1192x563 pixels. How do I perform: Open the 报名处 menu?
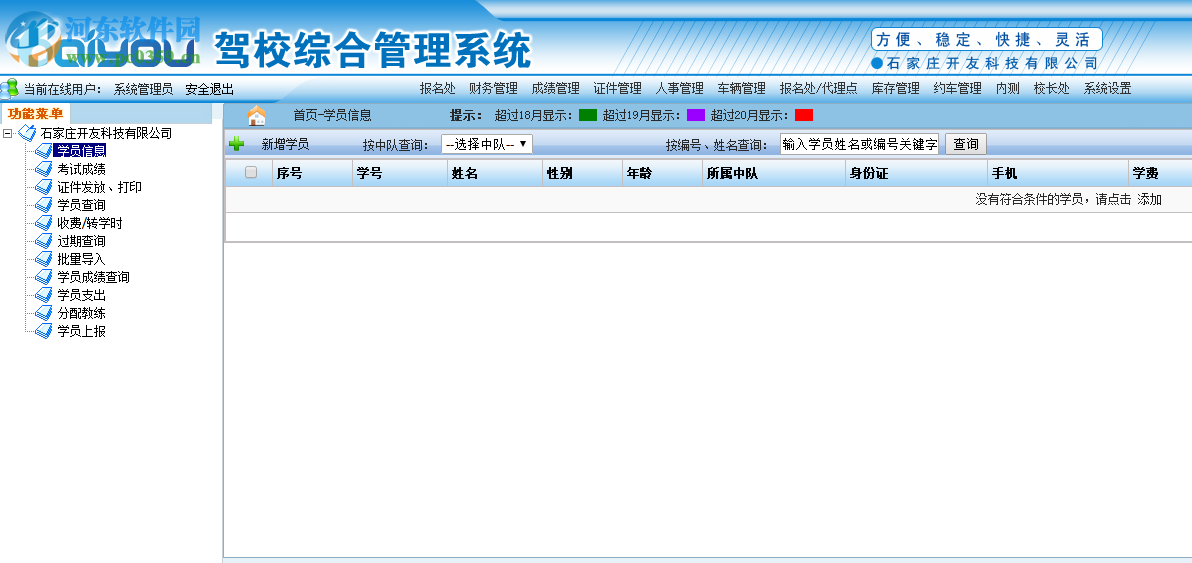click(437, 88)
